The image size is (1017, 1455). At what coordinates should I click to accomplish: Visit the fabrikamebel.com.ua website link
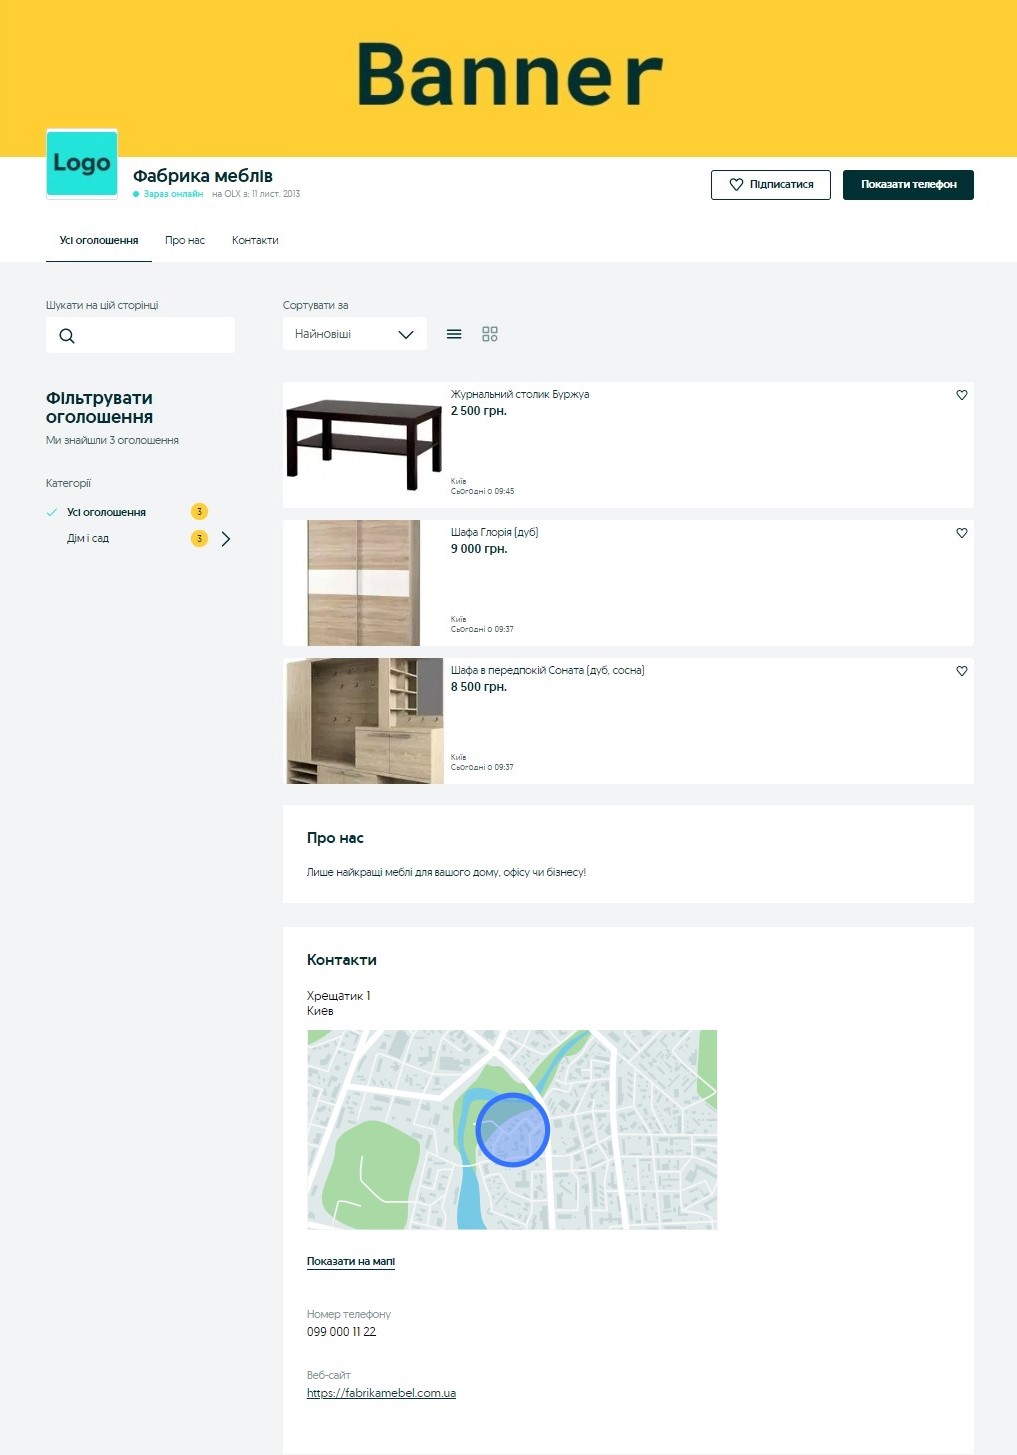tap(381, 1393)
